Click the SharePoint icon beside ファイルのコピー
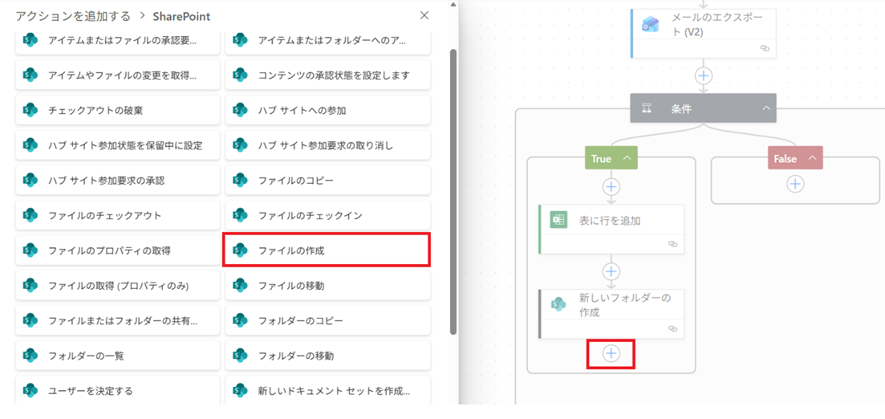The width and height of the screenshot is (885, 419). click(240, 180)
